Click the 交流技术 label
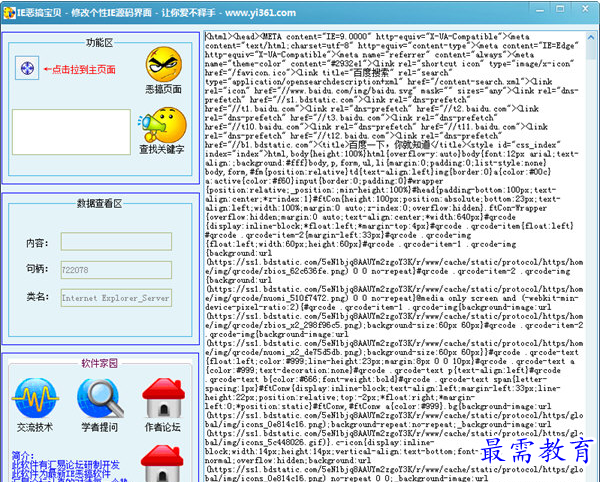The width and height of the screenshot is (602, 482). pyautogui.click(x=35, y=427)
